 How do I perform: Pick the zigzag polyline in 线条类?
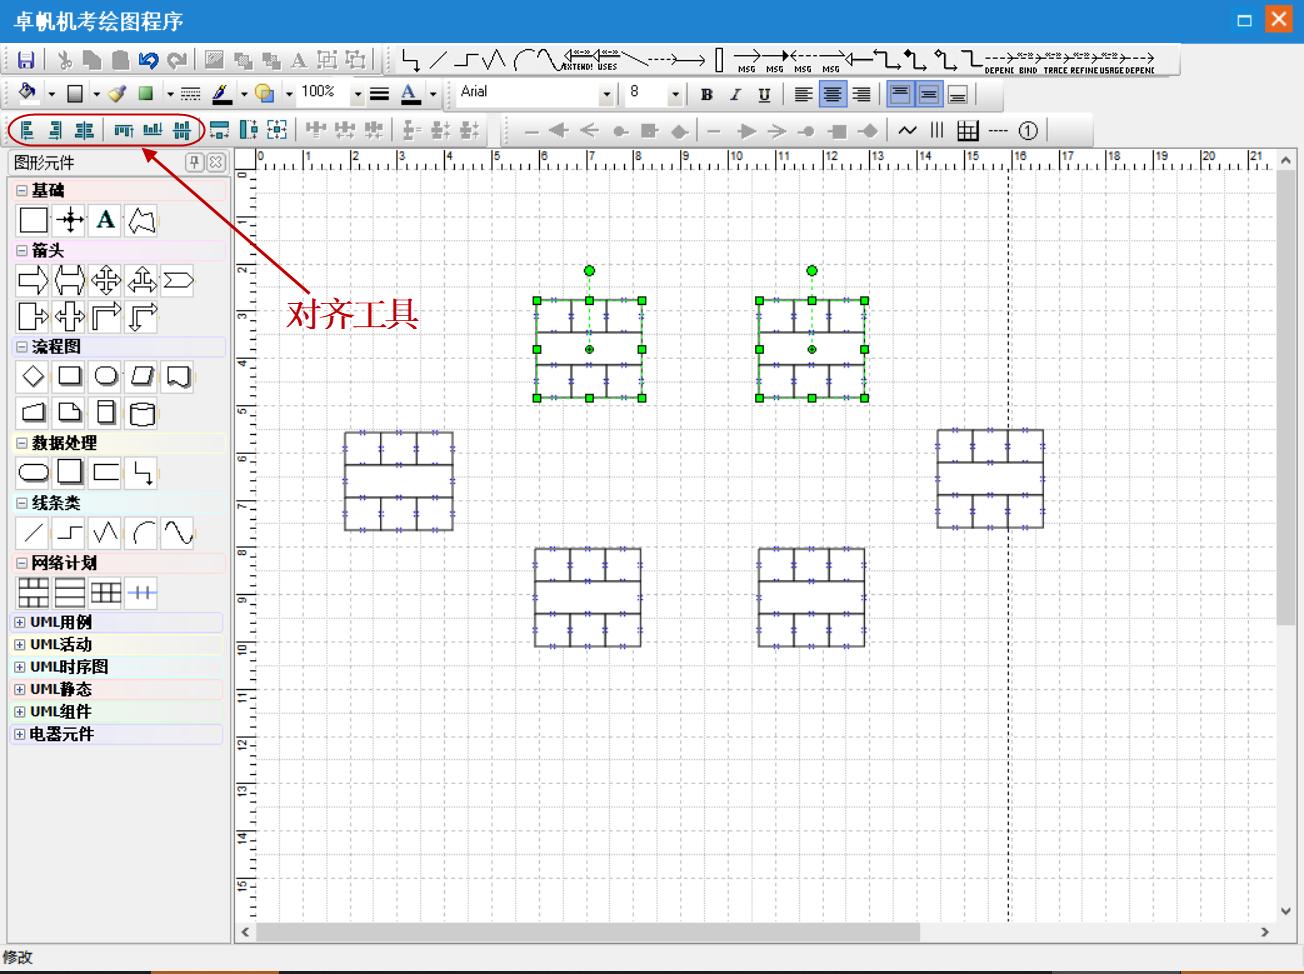tap(106, 533)
